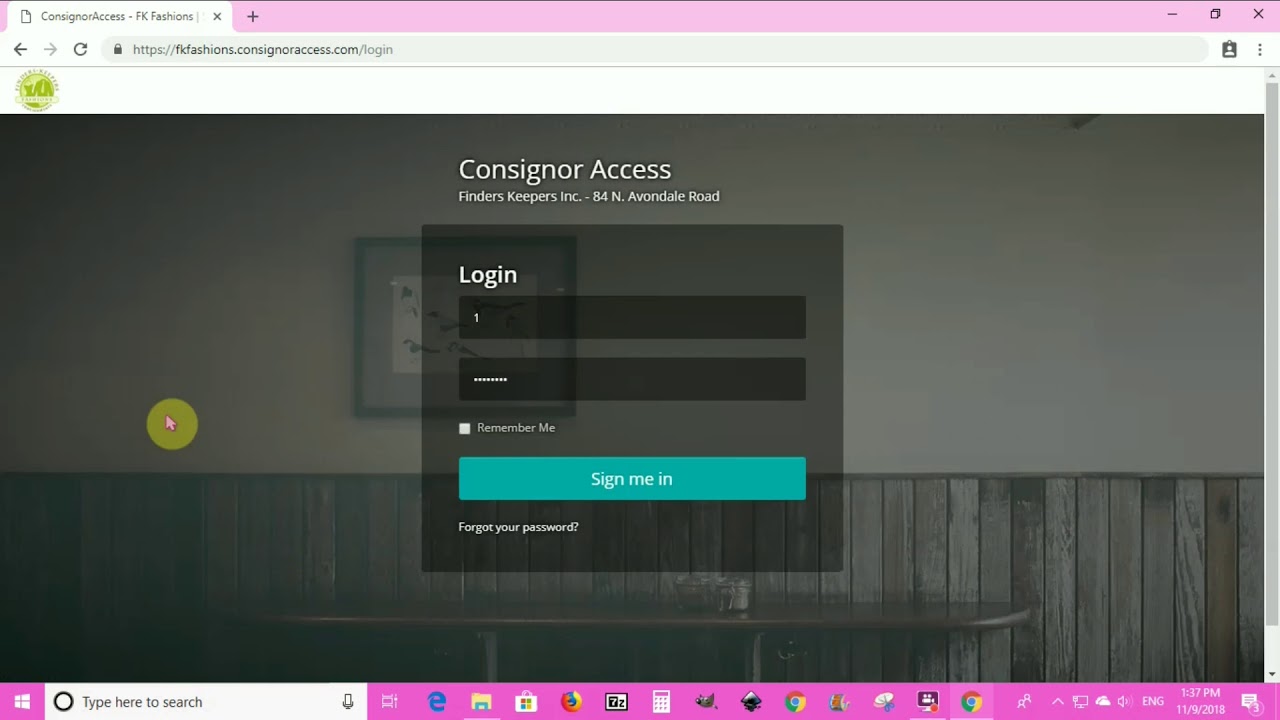The width and height of the screenshot is (1280, 720).
Task: Click the Consignor Access heading
Action: pos(565,169)
